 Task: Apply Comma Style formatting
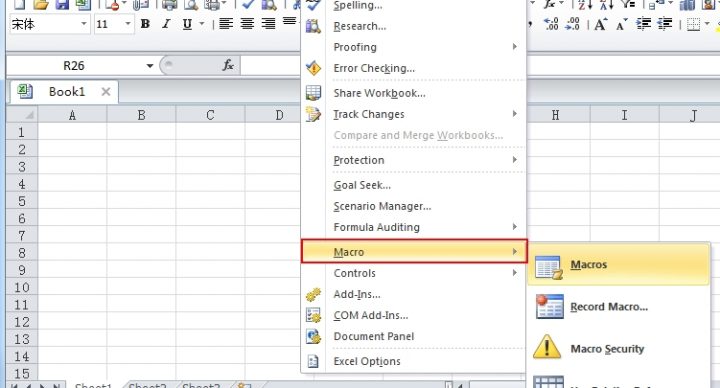click(x=529, y=24)
